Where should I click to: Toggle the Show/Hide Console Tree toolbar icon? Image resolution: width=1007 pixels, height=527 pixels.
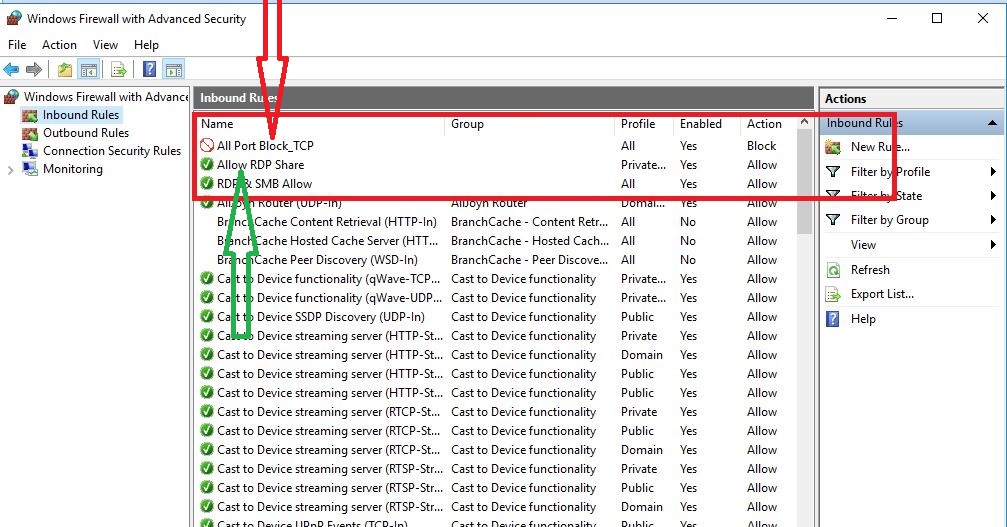89,69
